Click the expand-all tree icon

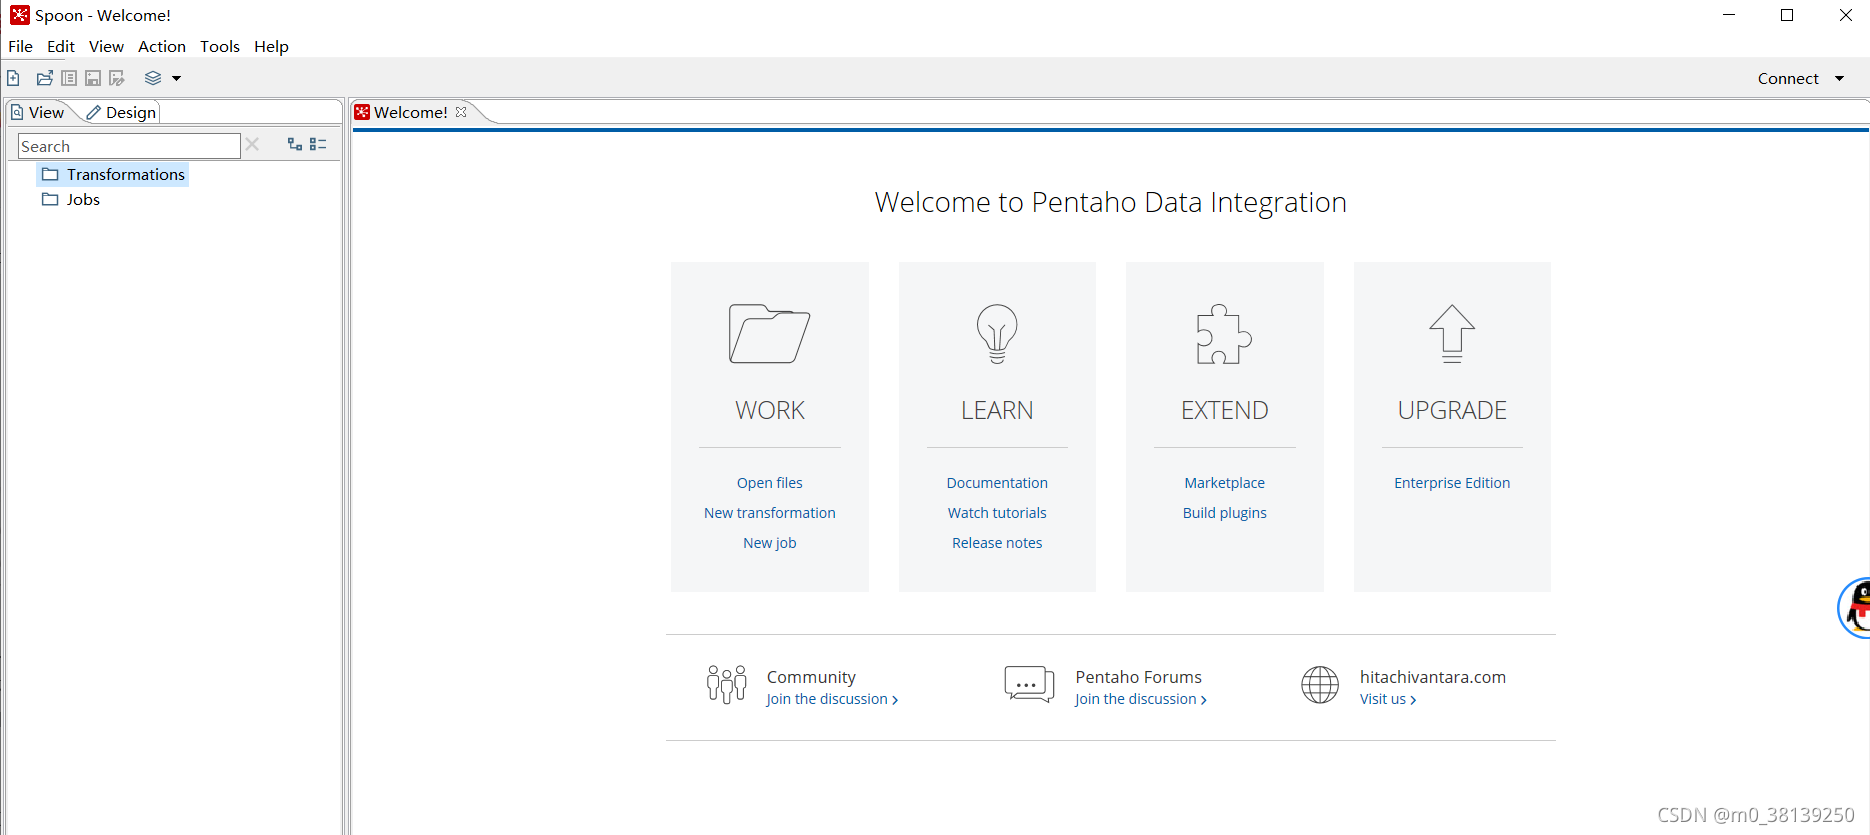pos(295,144)
